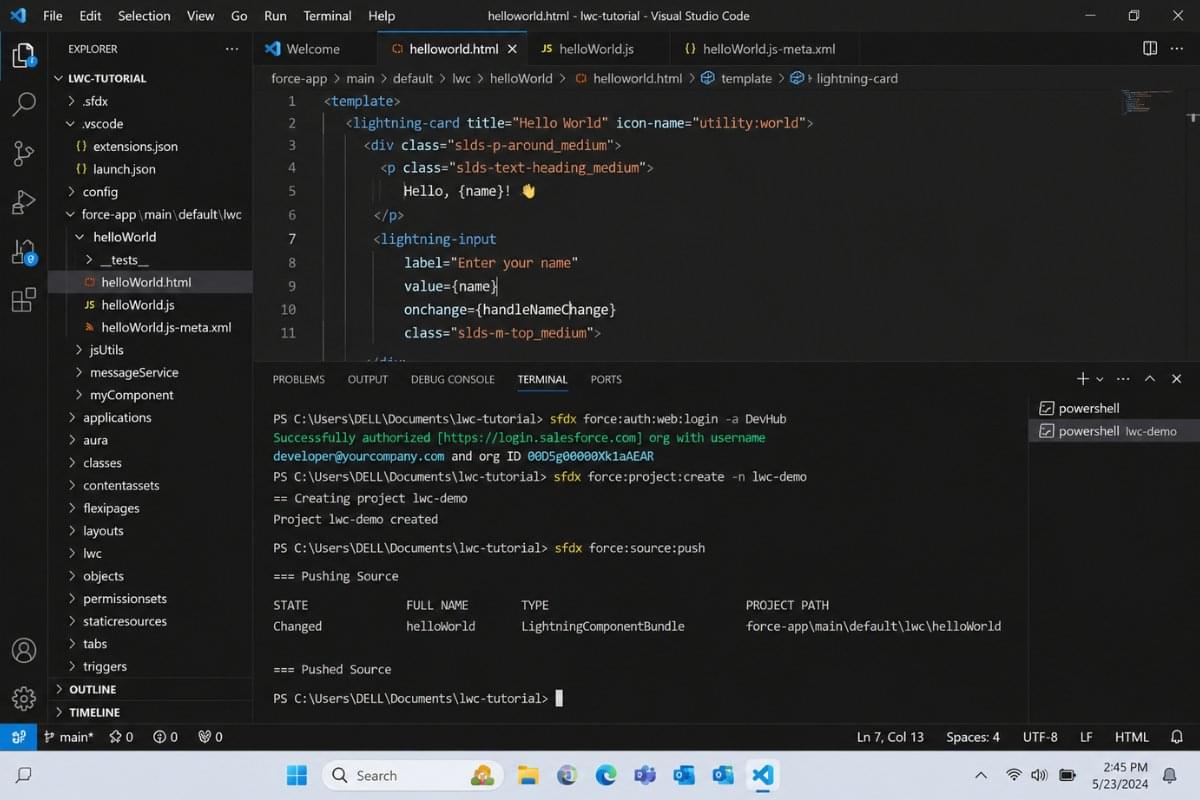Open the Search view in activity bar
The width and height of the screenshot is (1200, 800).
23,104
